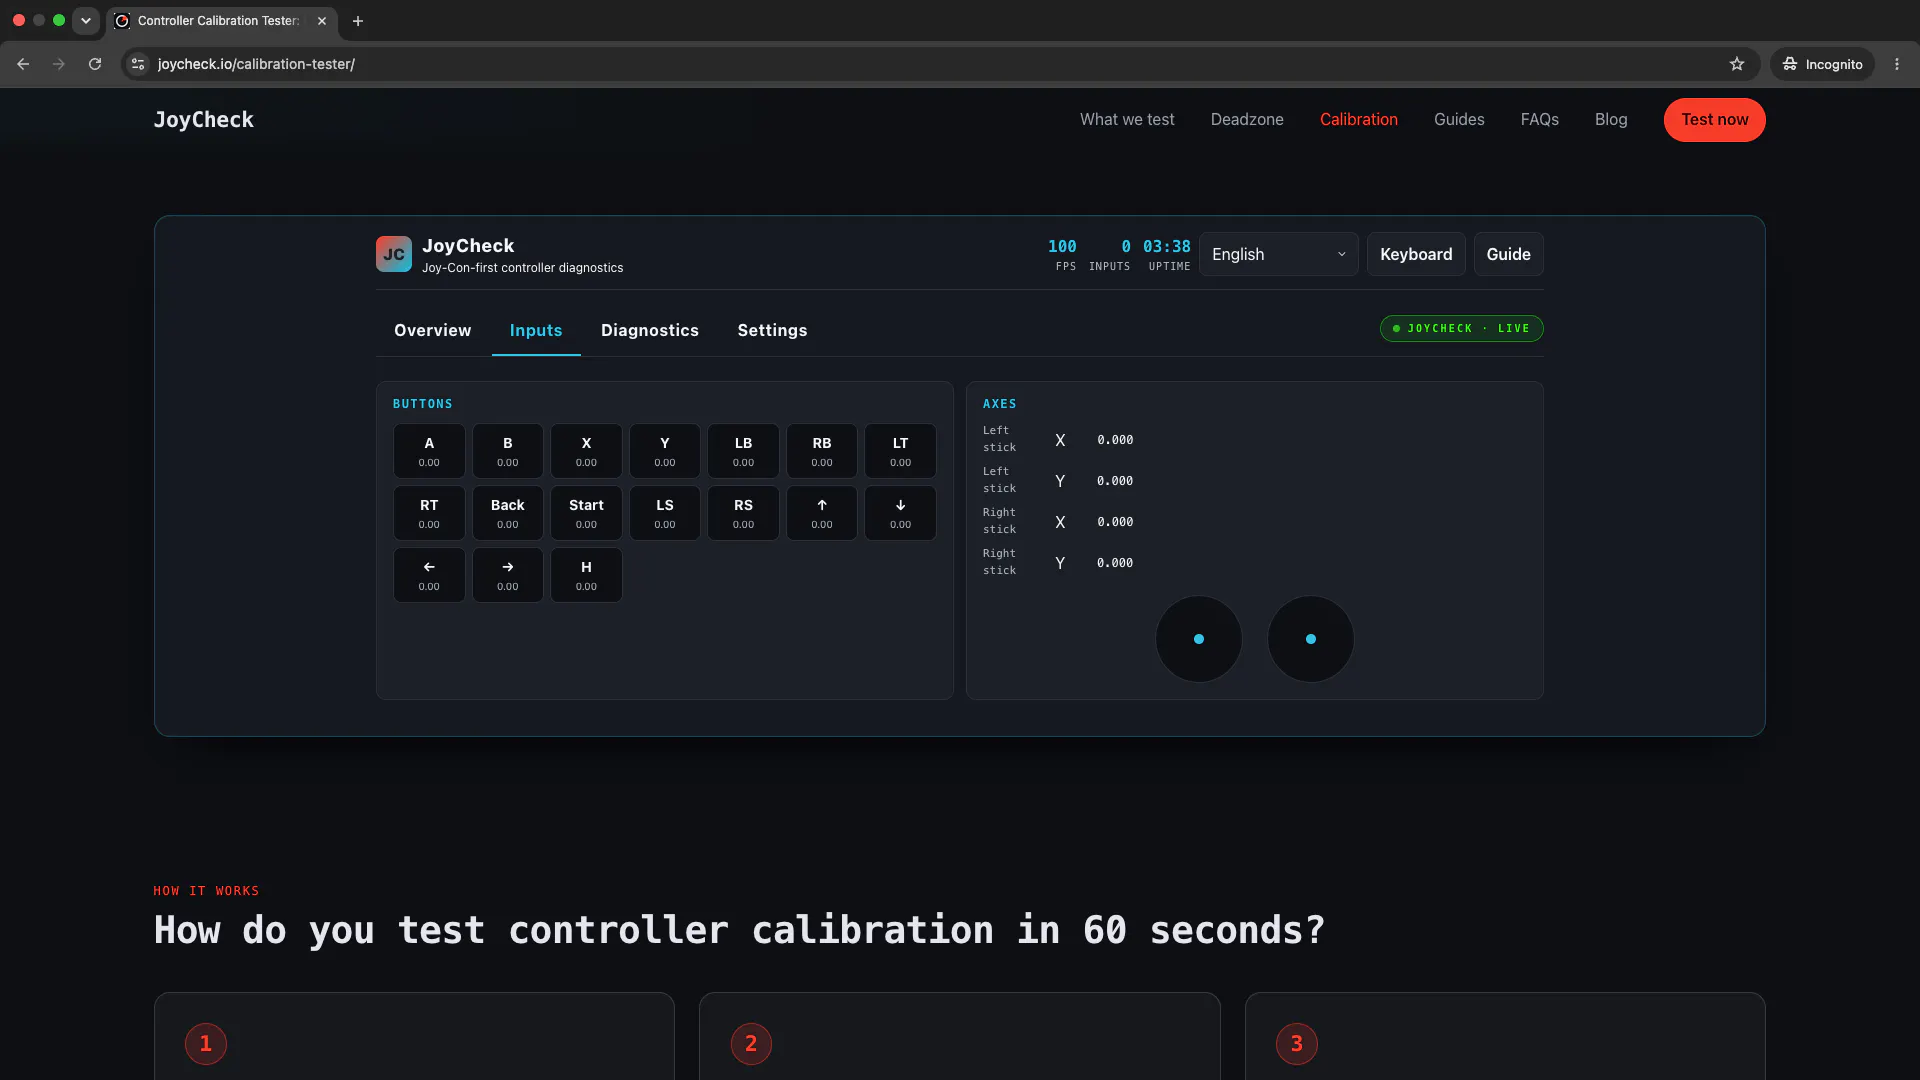Screen dimensions: 1920x1080
Task: Click the D-pad right arrow button tile
Action: 508,575
